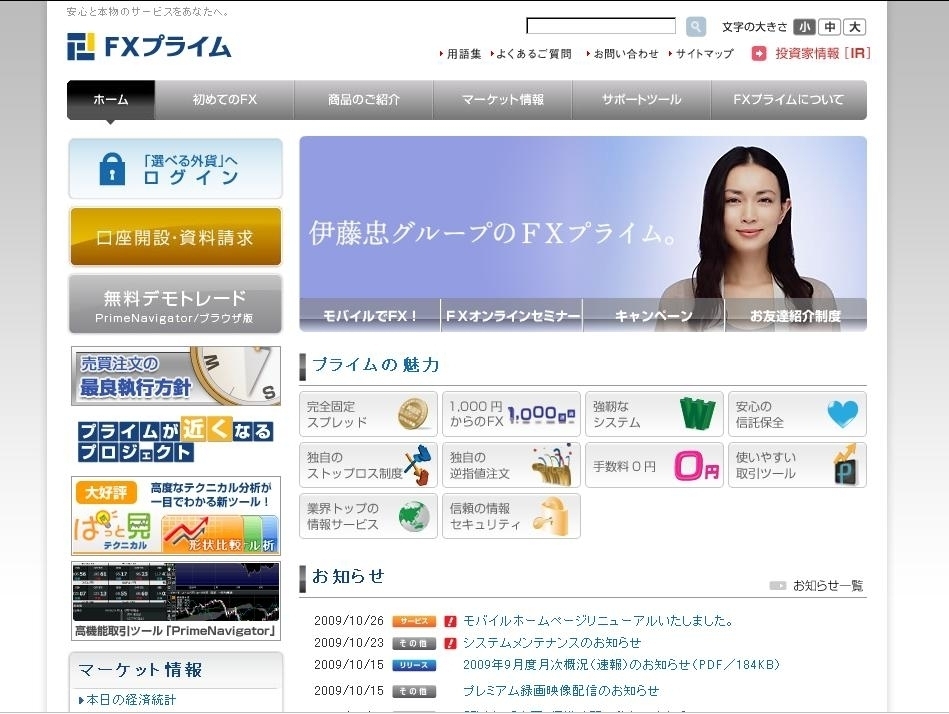Screen dimensions: 949x714
Task: Open the 商品のご紹介 navigation tab
Action: click(x=364, y=100)
